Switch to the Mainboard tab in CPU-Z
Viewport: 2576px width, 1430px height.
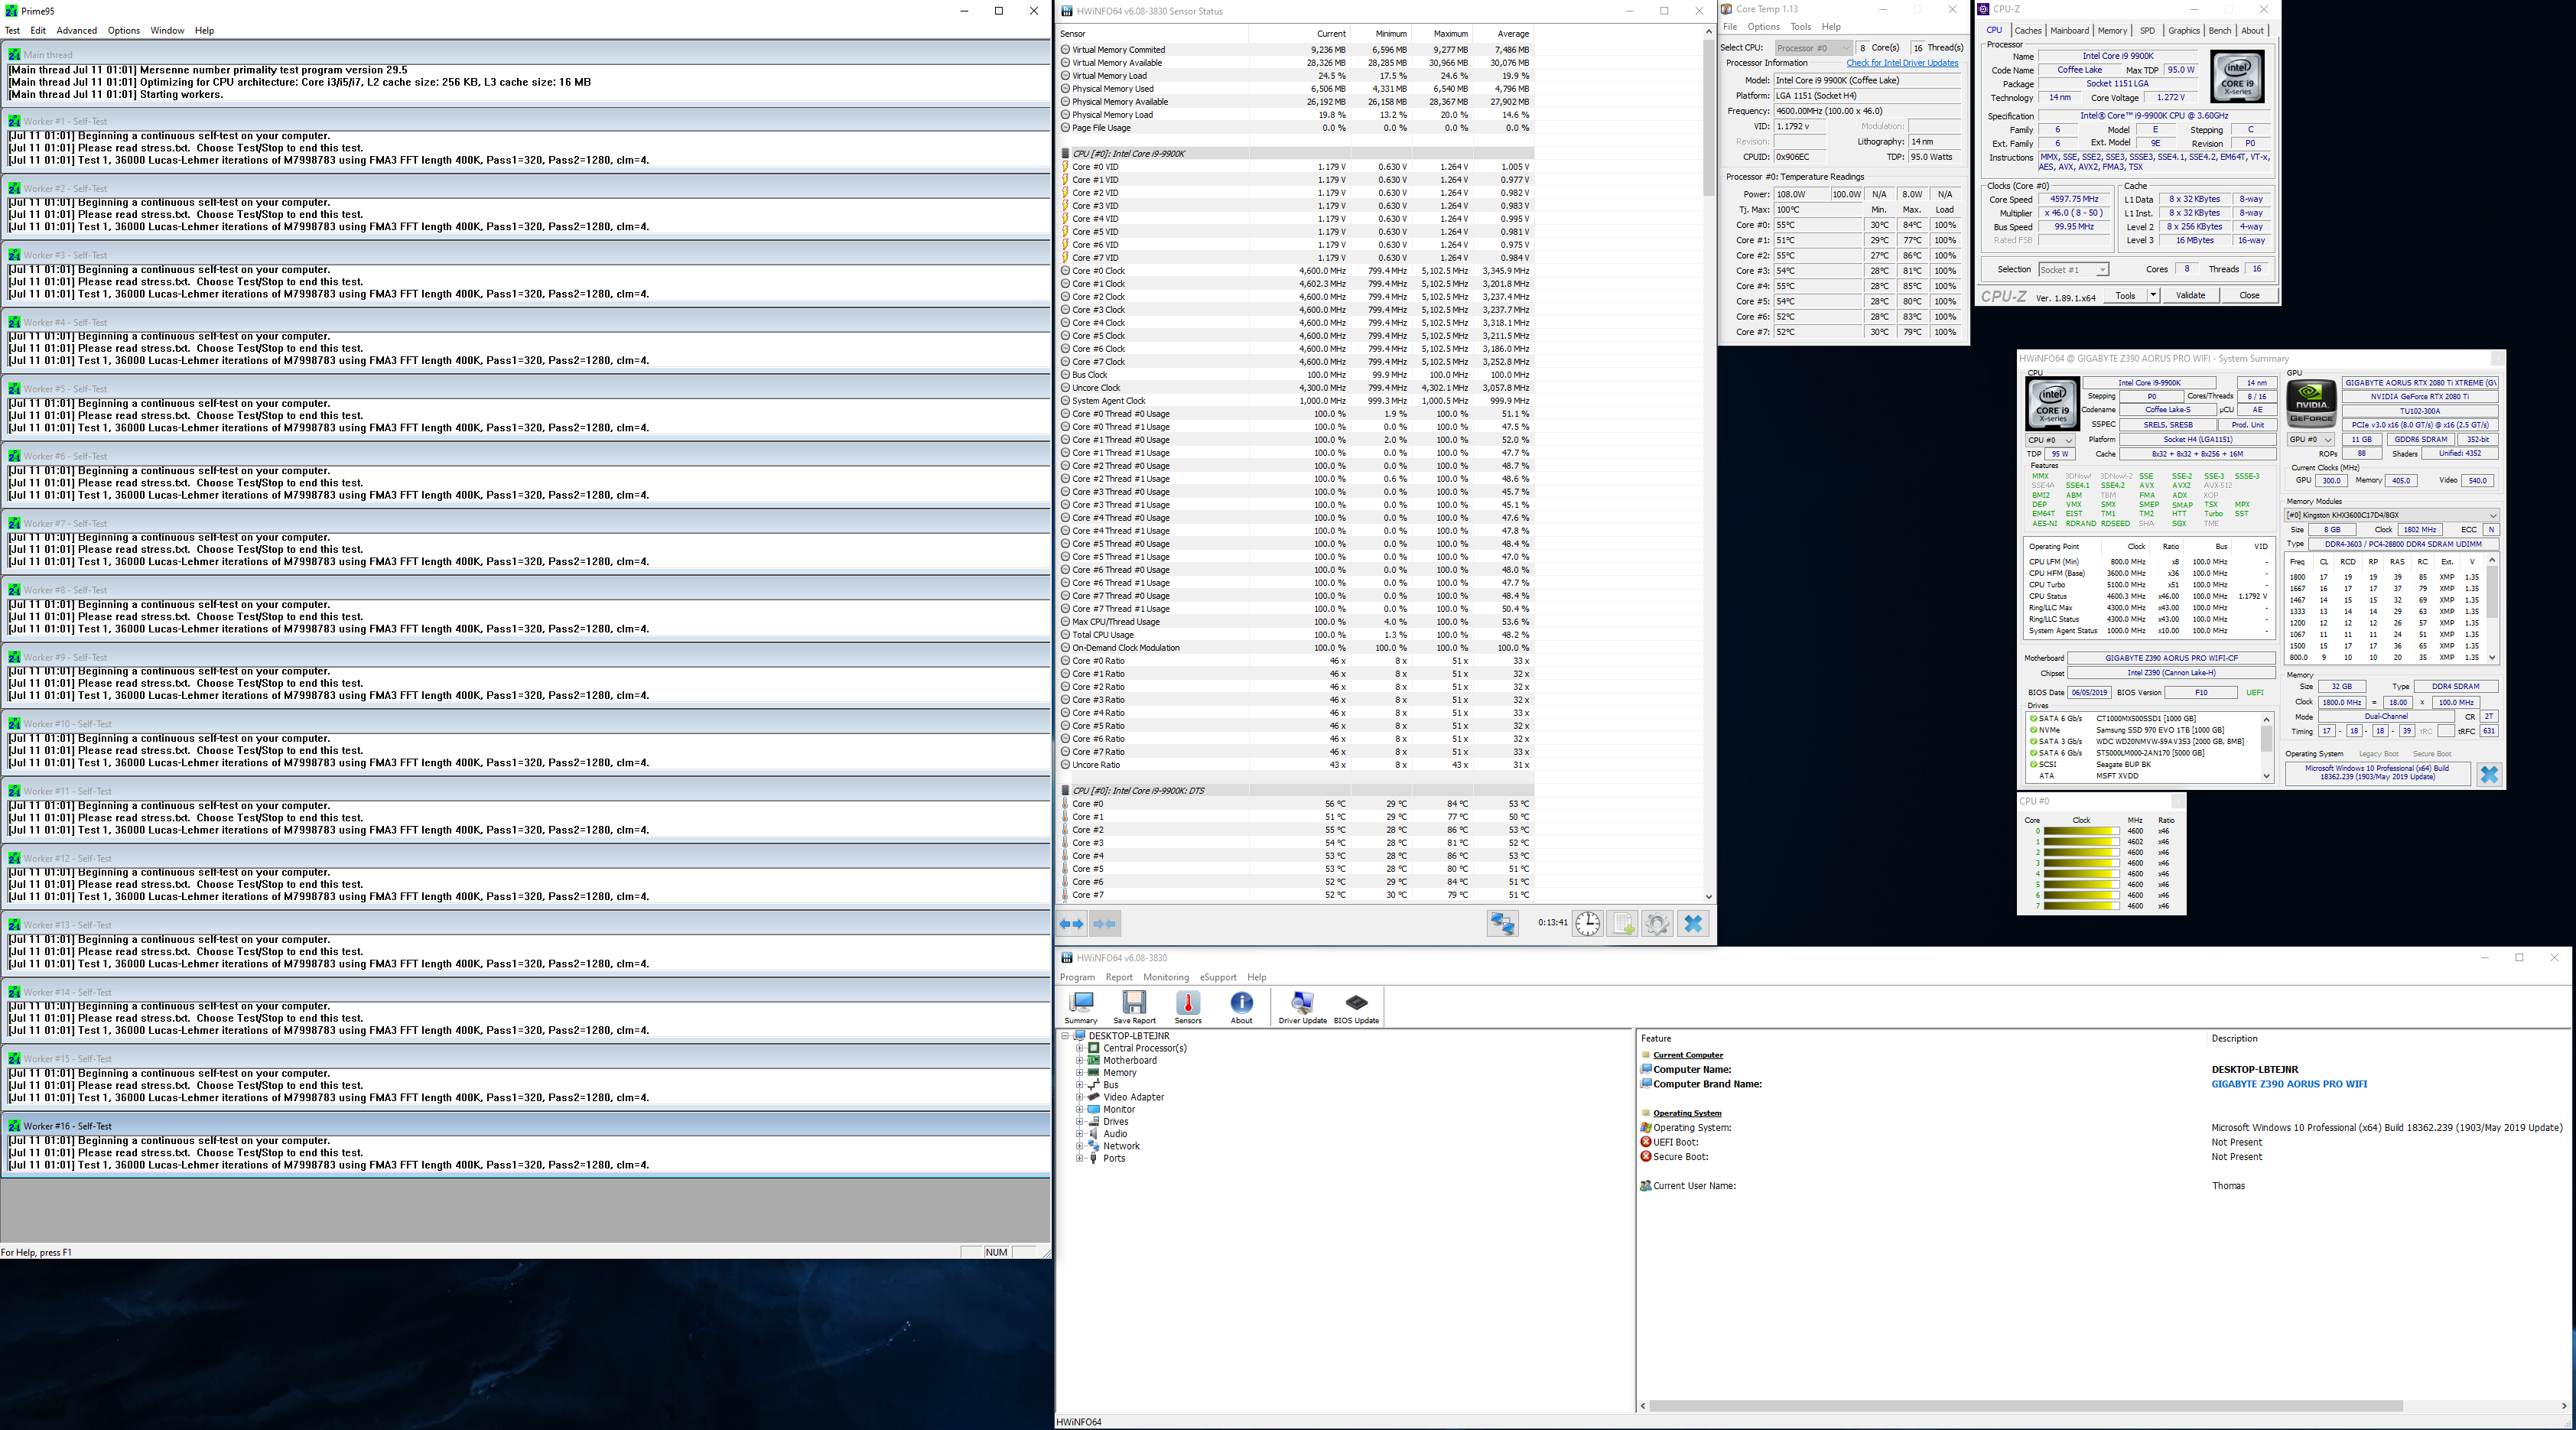[x=2069, y=31]
